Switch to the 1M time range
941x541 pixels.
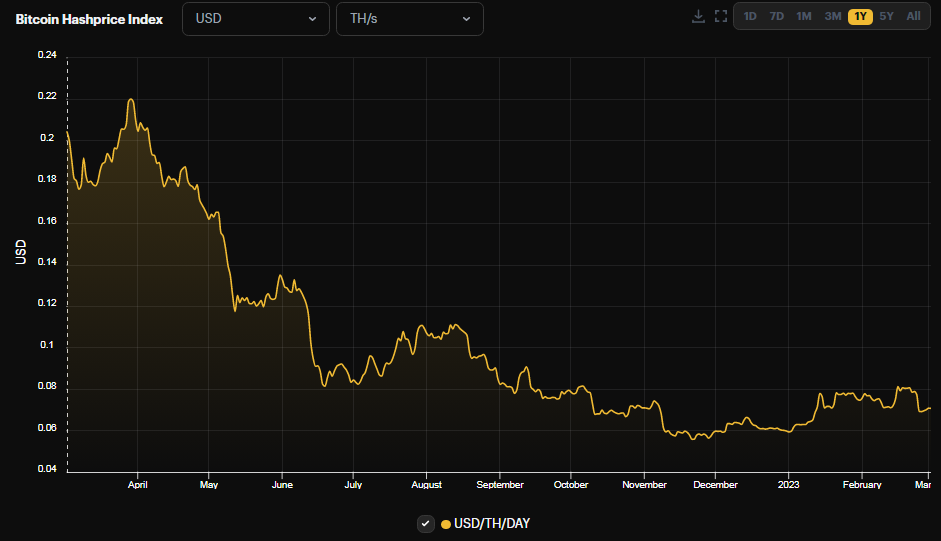tap(804, 17)
